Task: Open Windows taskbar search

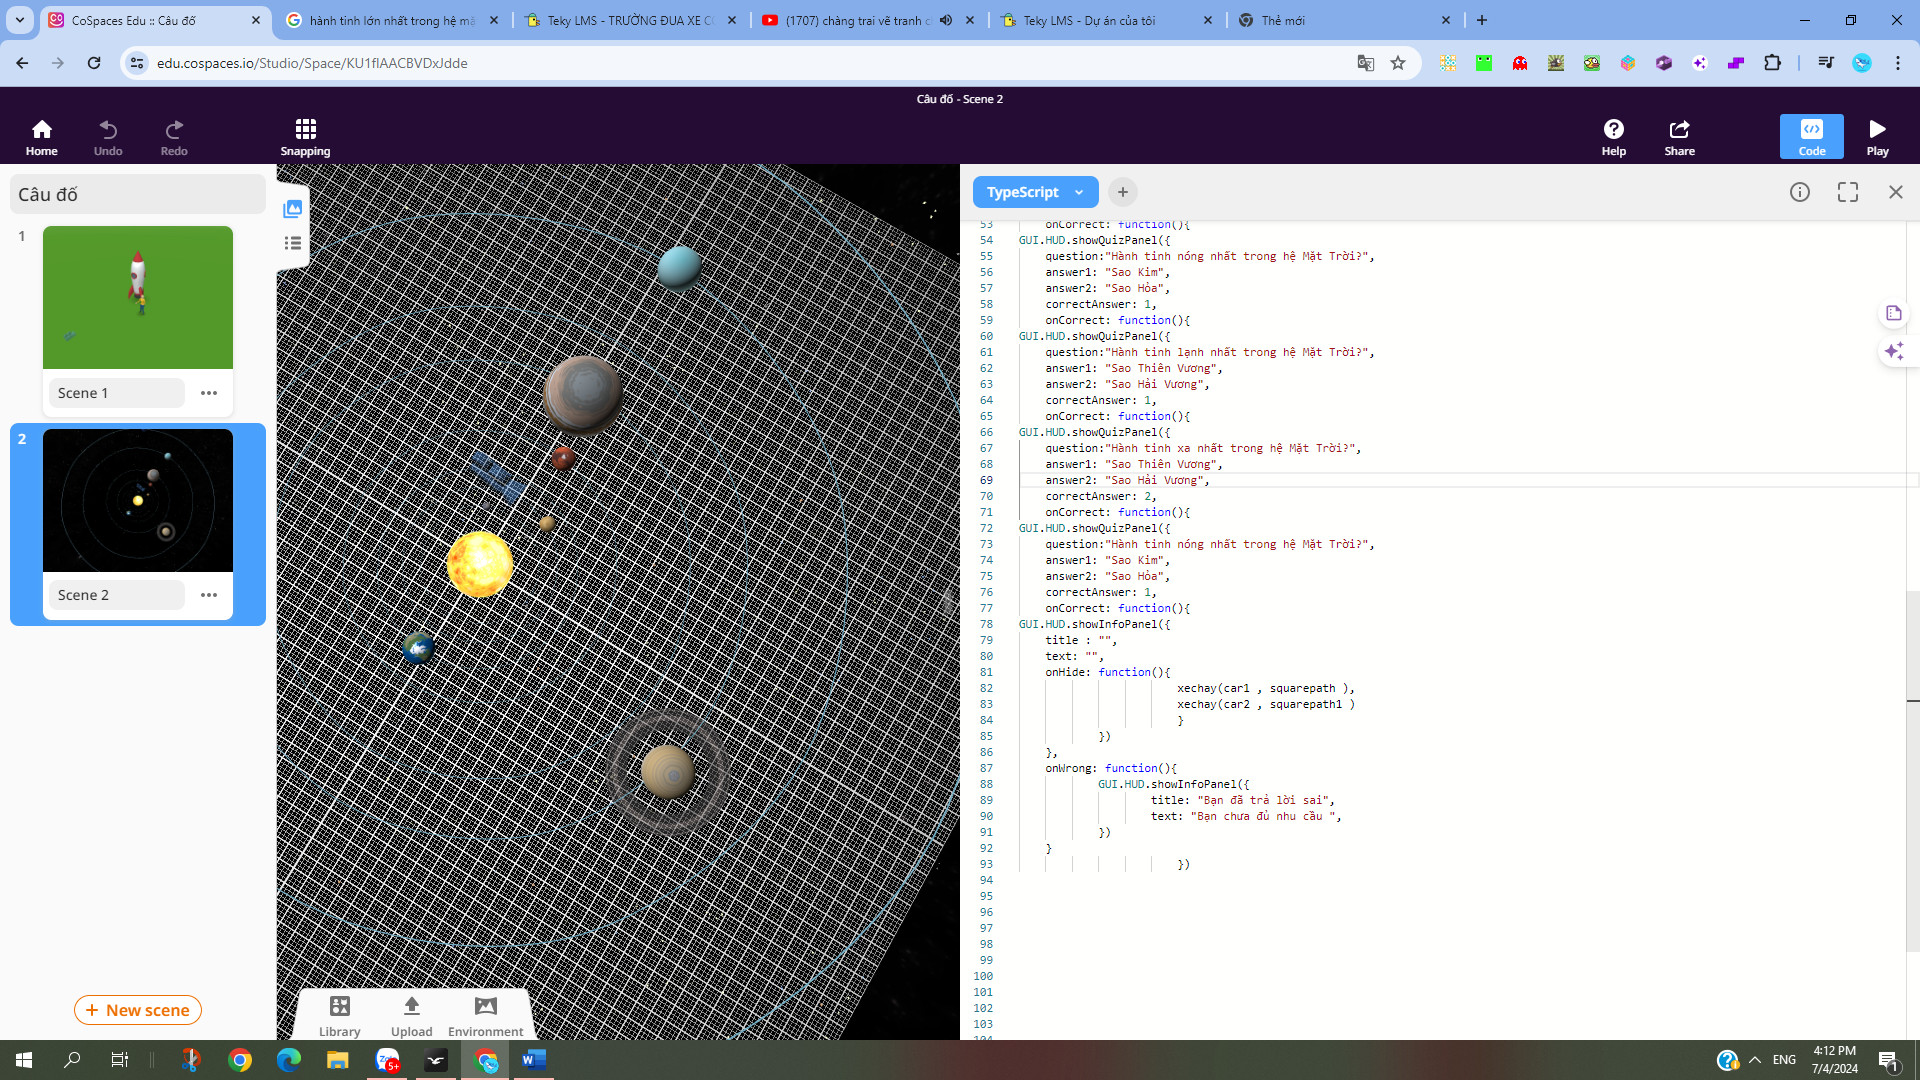Action: [x=72, y=1060]
